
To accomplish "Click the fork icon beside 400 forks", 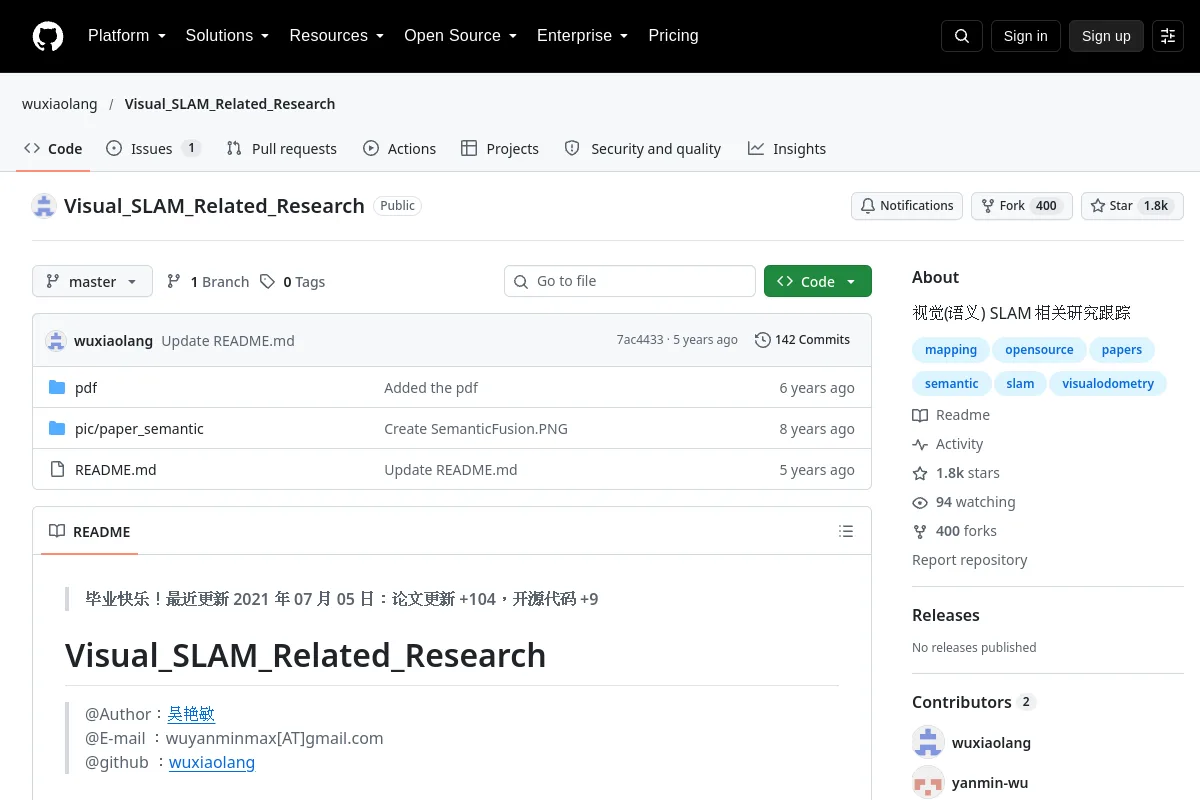I will pos(920,531).
